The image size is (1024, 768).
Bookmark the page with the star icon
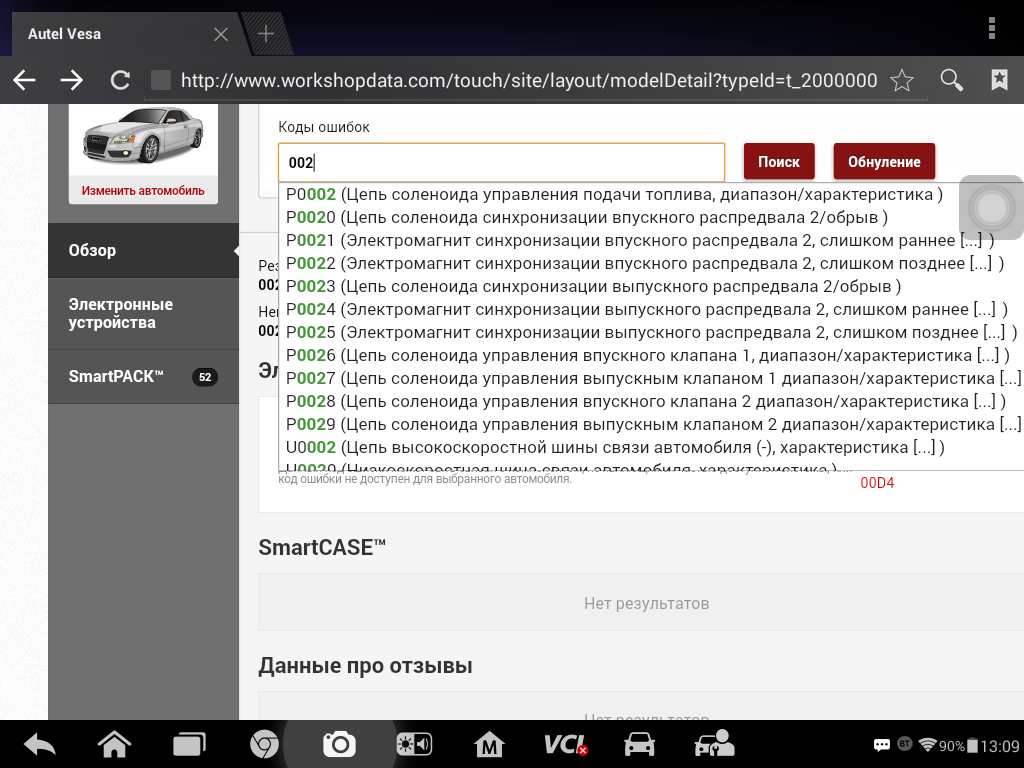pos(902,80)
